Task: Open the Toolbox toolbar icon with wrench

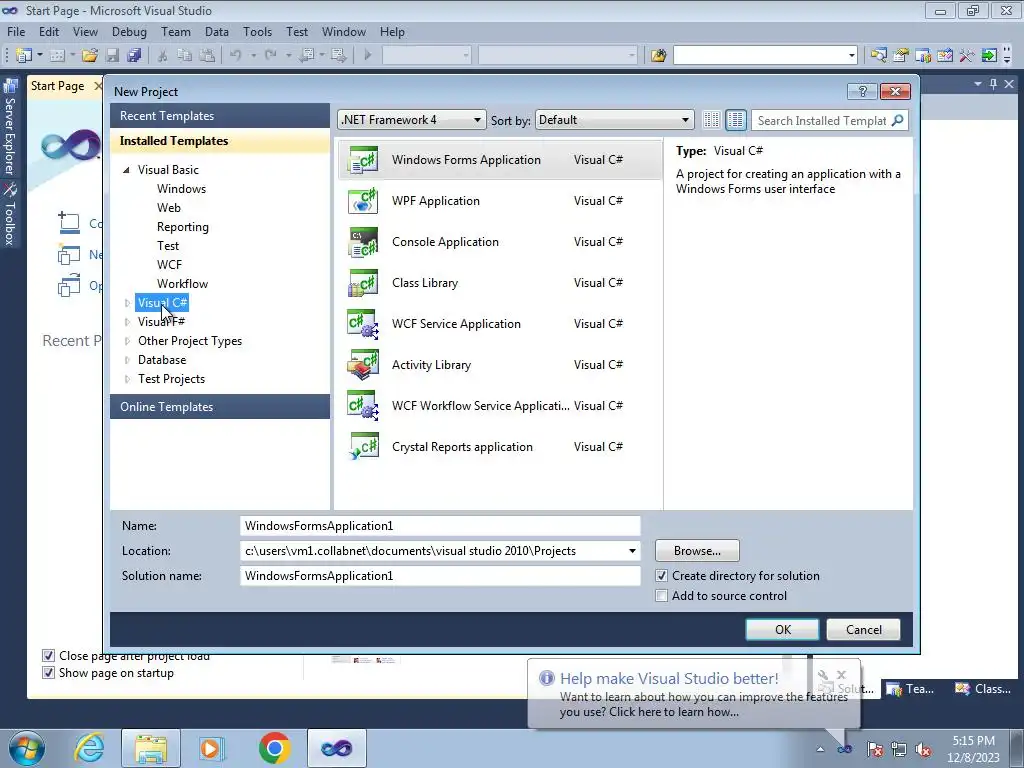Action: 967,56
